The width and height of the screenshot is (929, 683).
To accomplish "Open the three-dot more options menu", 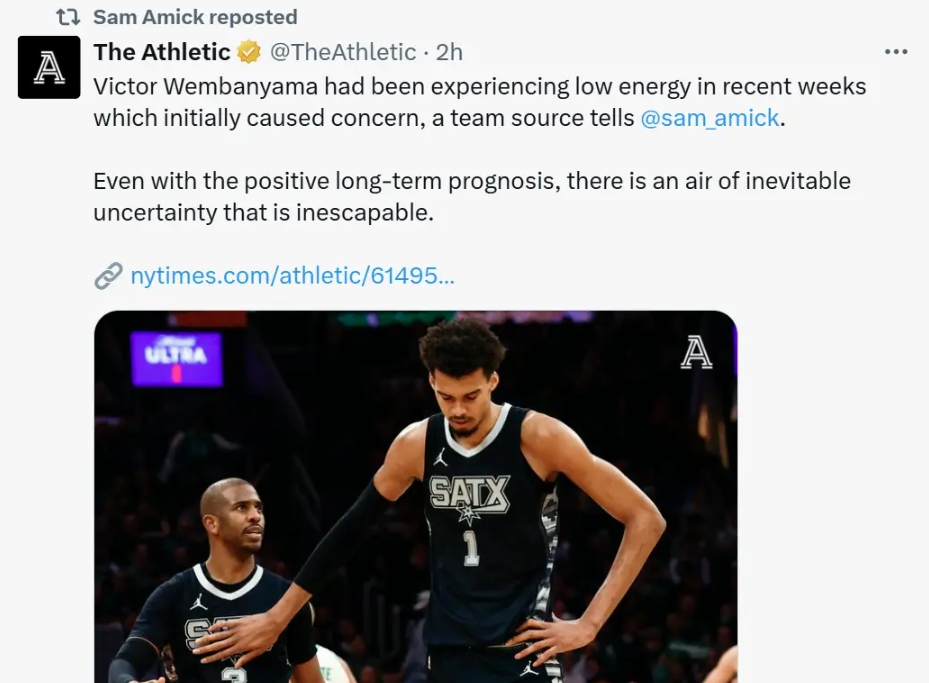I will [x=896, y=52].
